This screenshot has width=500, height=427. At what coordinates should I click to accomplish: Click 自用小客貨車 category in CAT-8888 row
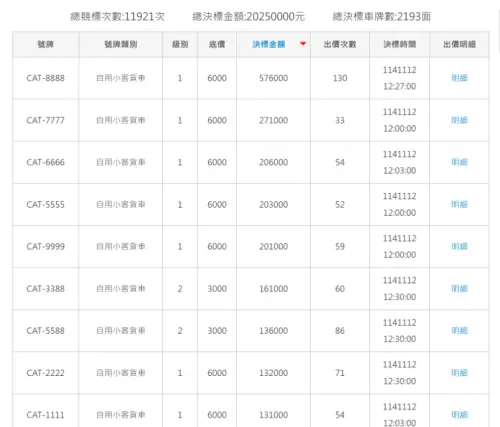[121, 78]
